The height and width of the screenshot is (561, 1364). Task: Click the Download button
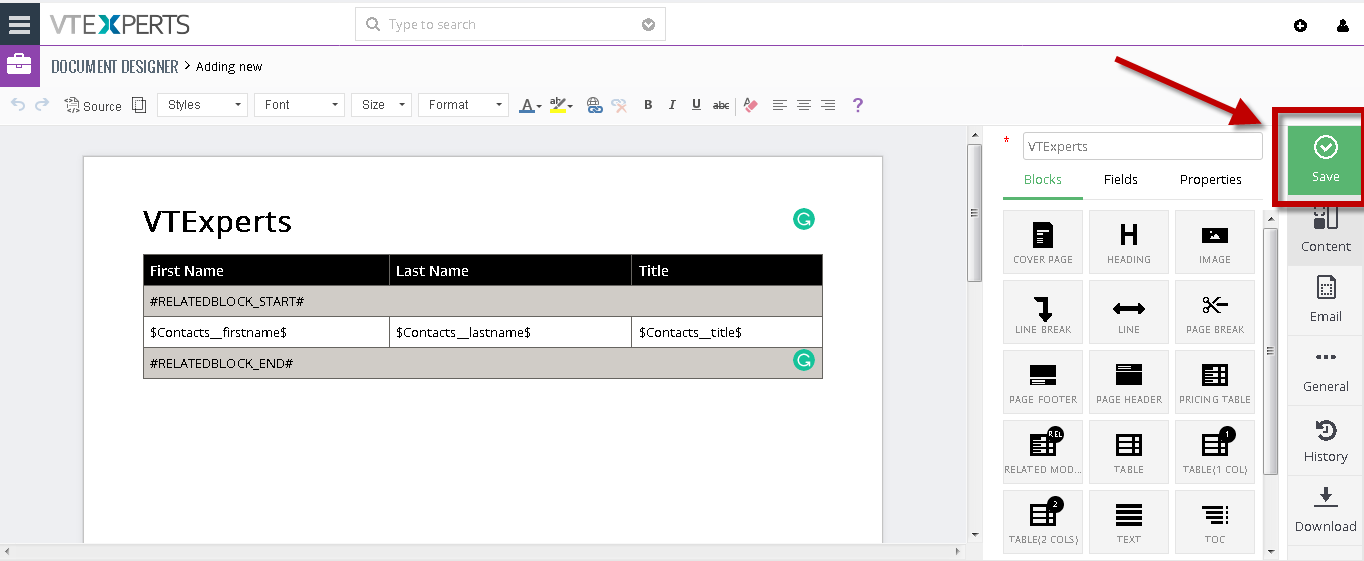coord(1325,511)
